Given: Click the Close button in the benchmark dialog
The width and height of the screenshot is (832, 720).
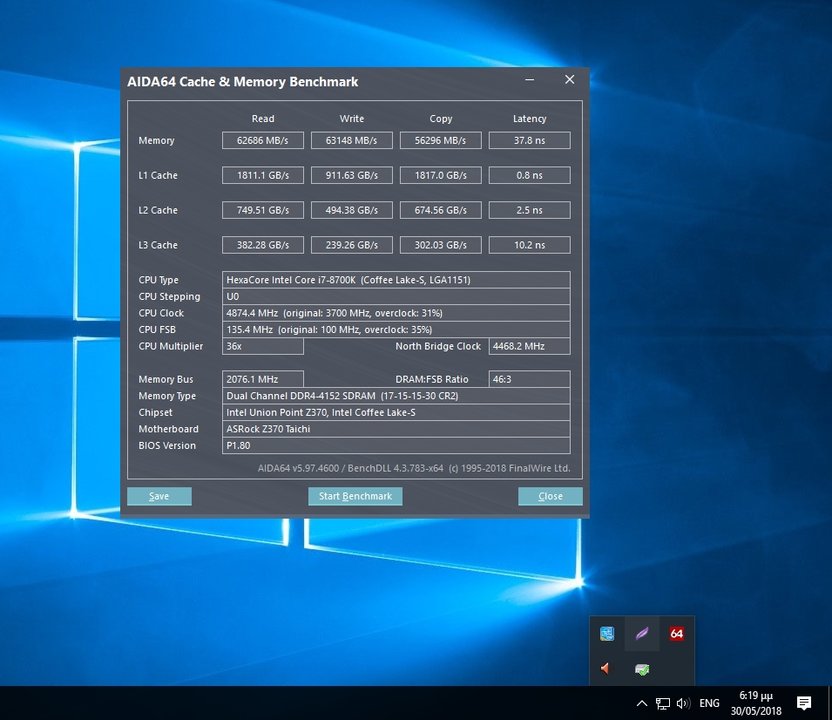Looking at the screenshot, I should (550, 496).
